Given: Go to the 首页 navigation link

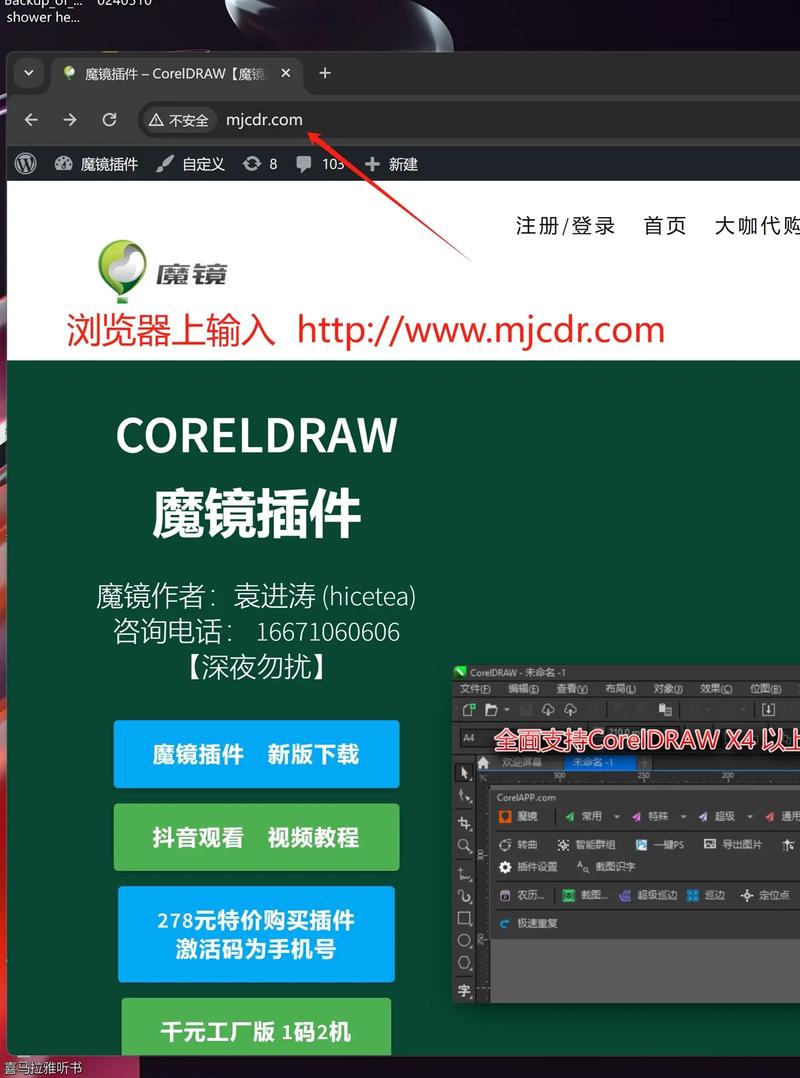Looking at the screenshot, I should tap(665, 226).
